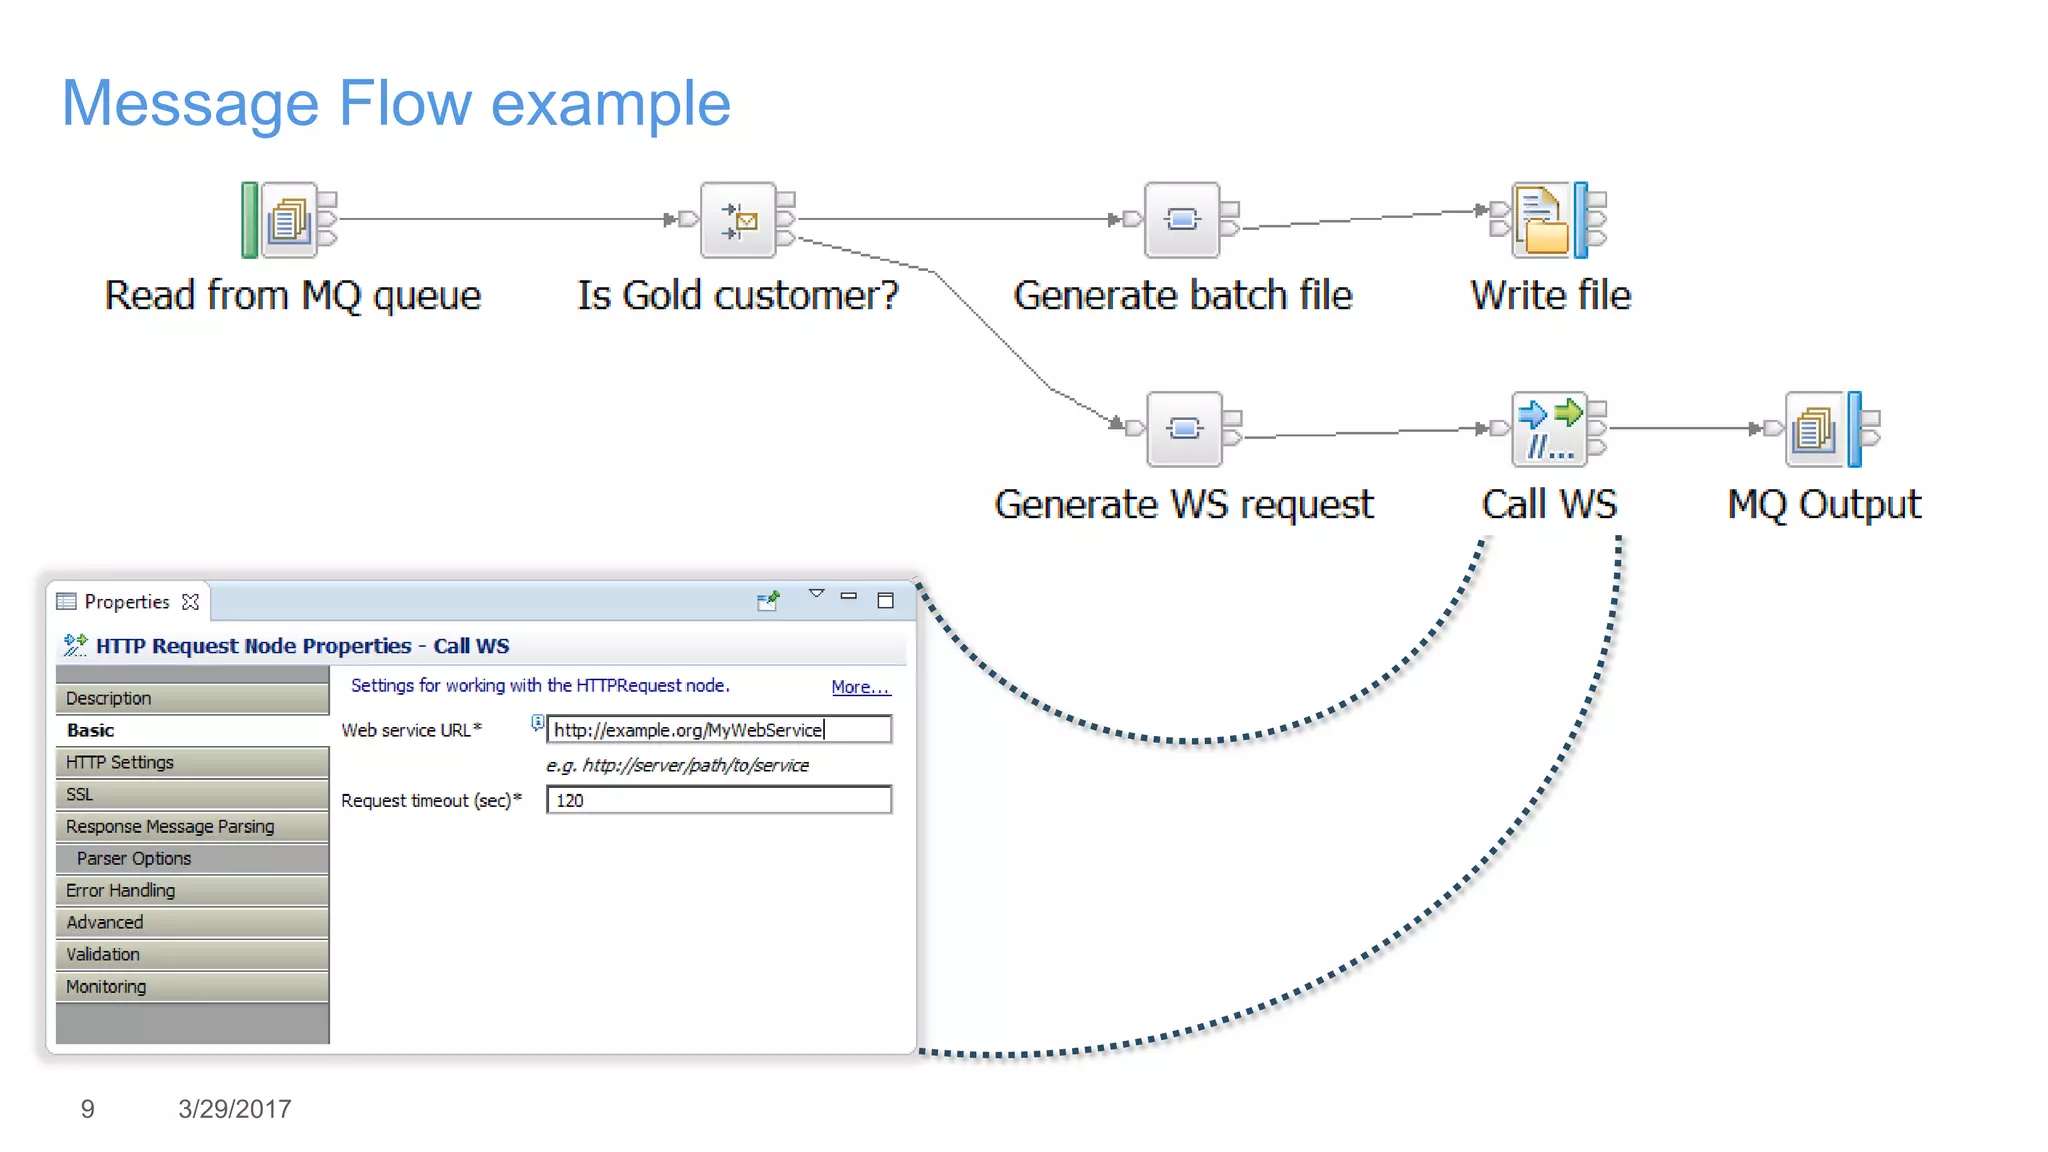Open the Description properties tab
Viewport: 2048px width, 1152px height.
(192, 698)
